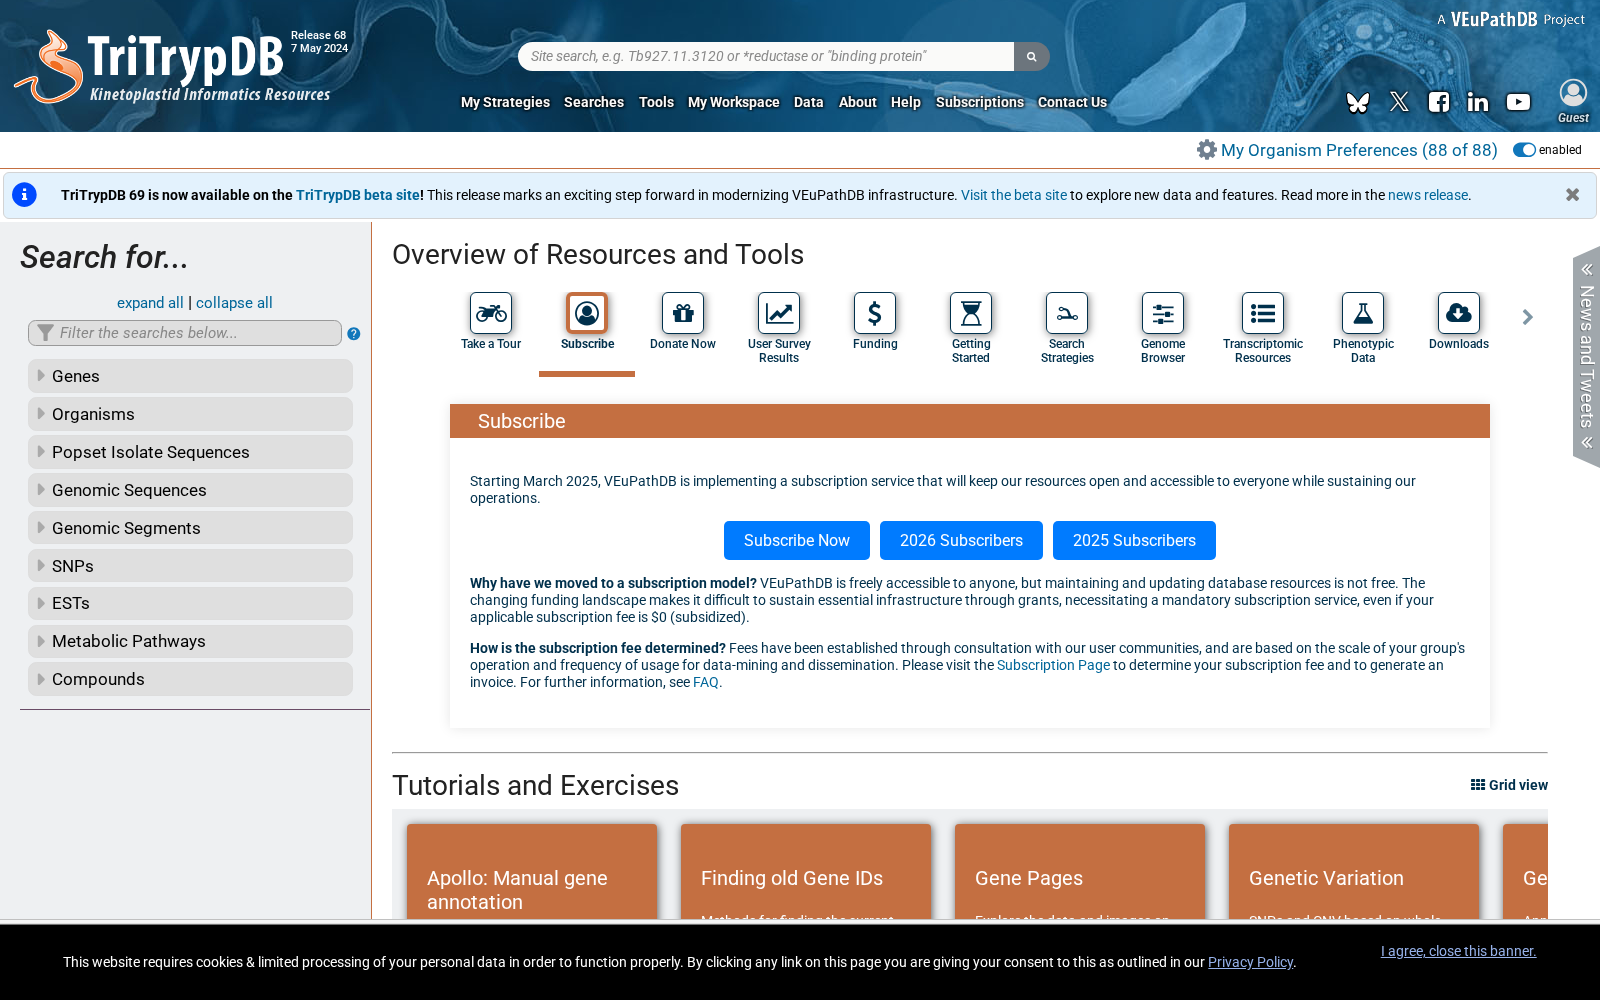
Task: Click the Search Strategies icon
Action: (1067, 313)
